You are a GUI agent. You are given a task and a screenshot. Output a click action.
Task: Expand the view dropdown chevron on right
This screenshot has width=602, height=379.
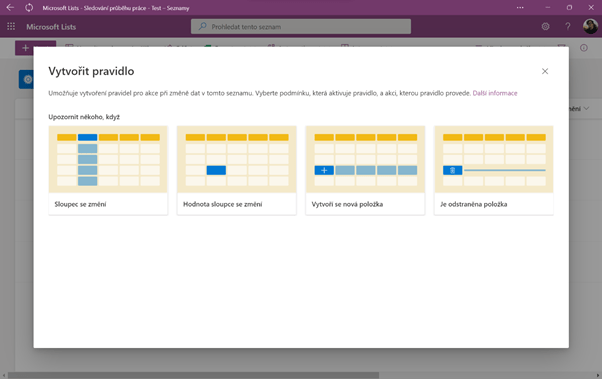coord(586,109)
